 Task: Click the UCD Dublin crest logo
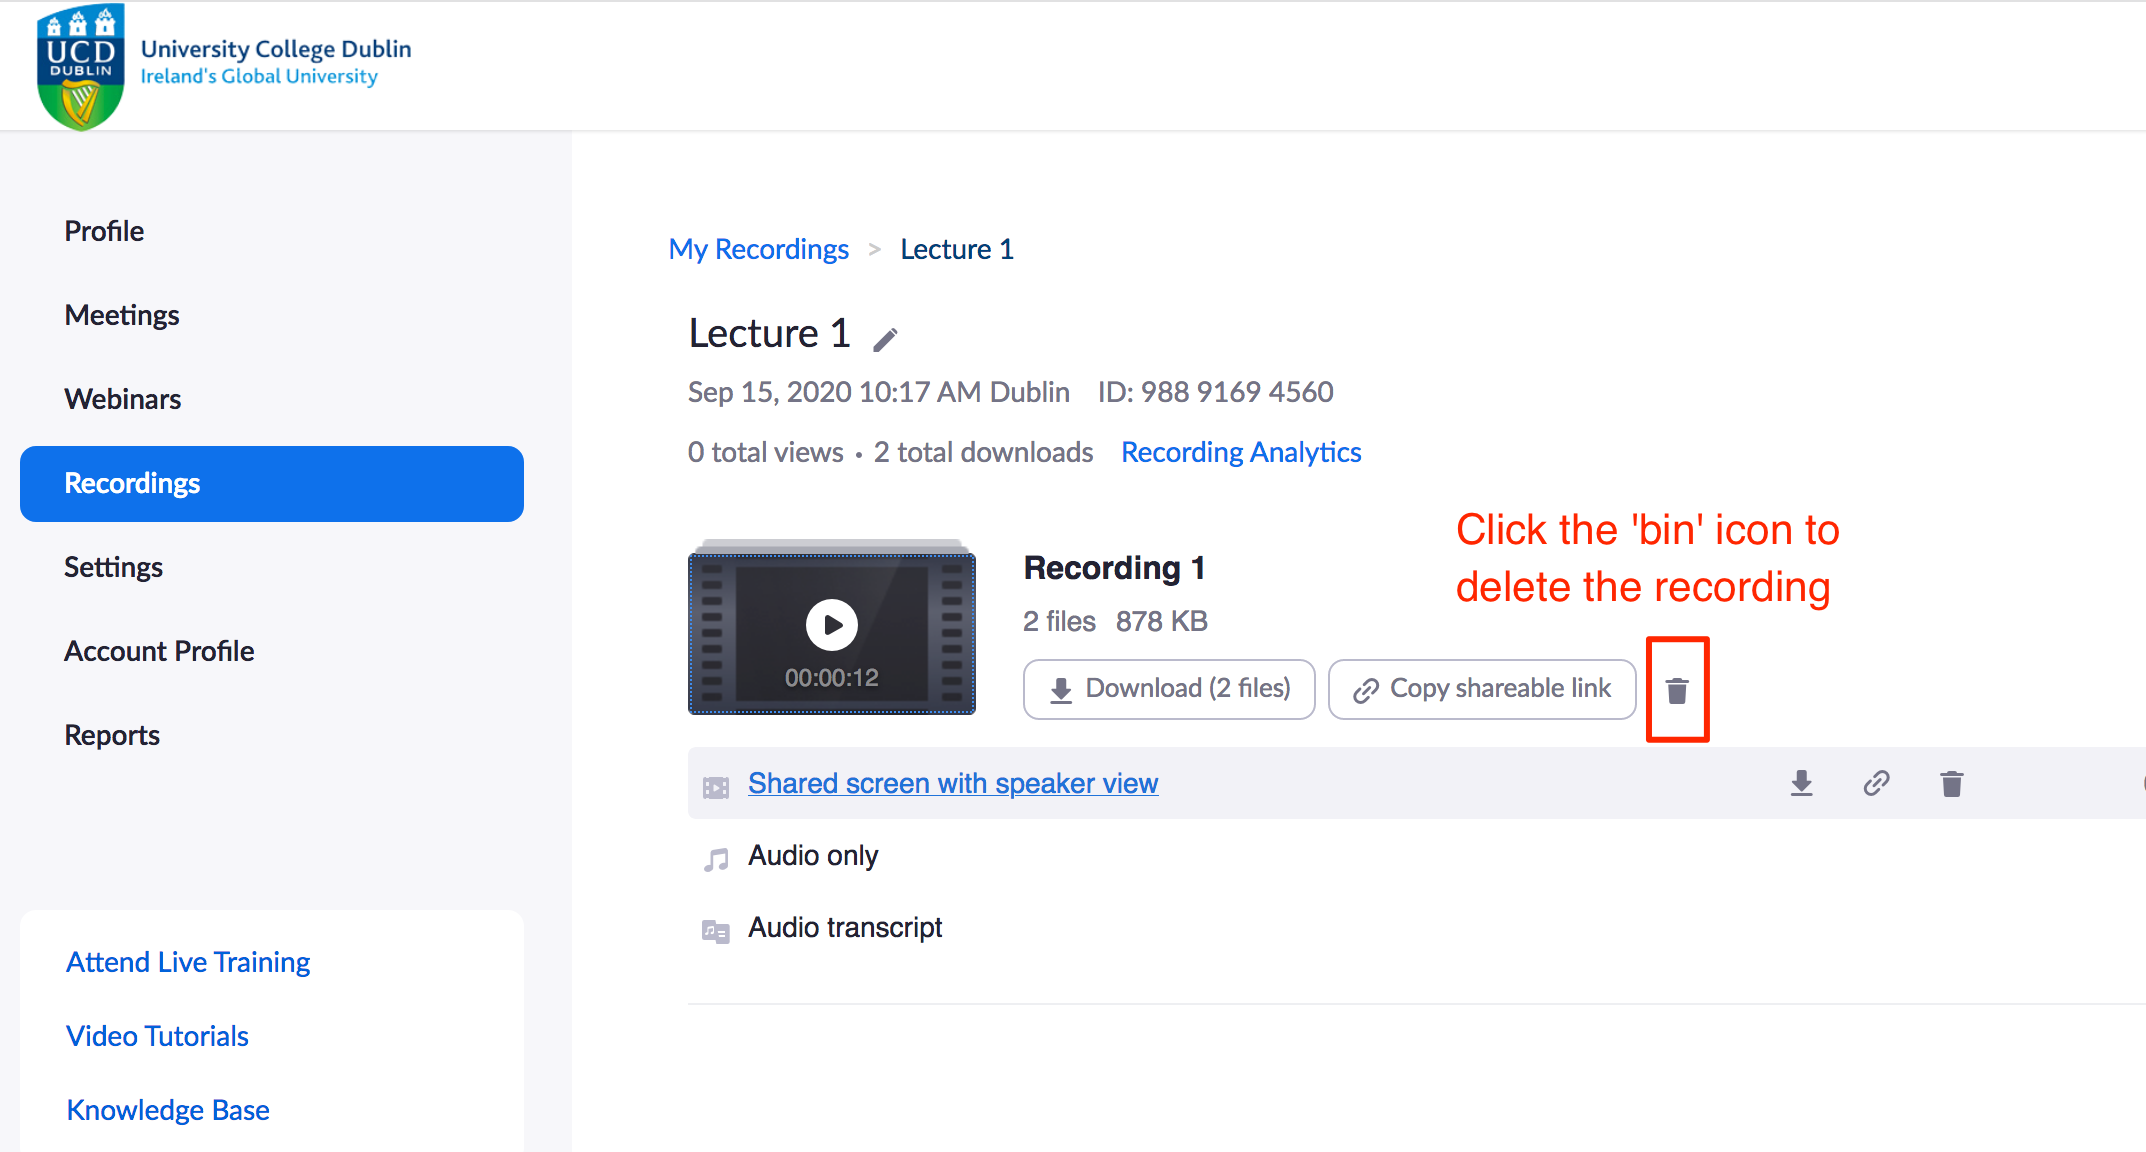pos(81,67)
